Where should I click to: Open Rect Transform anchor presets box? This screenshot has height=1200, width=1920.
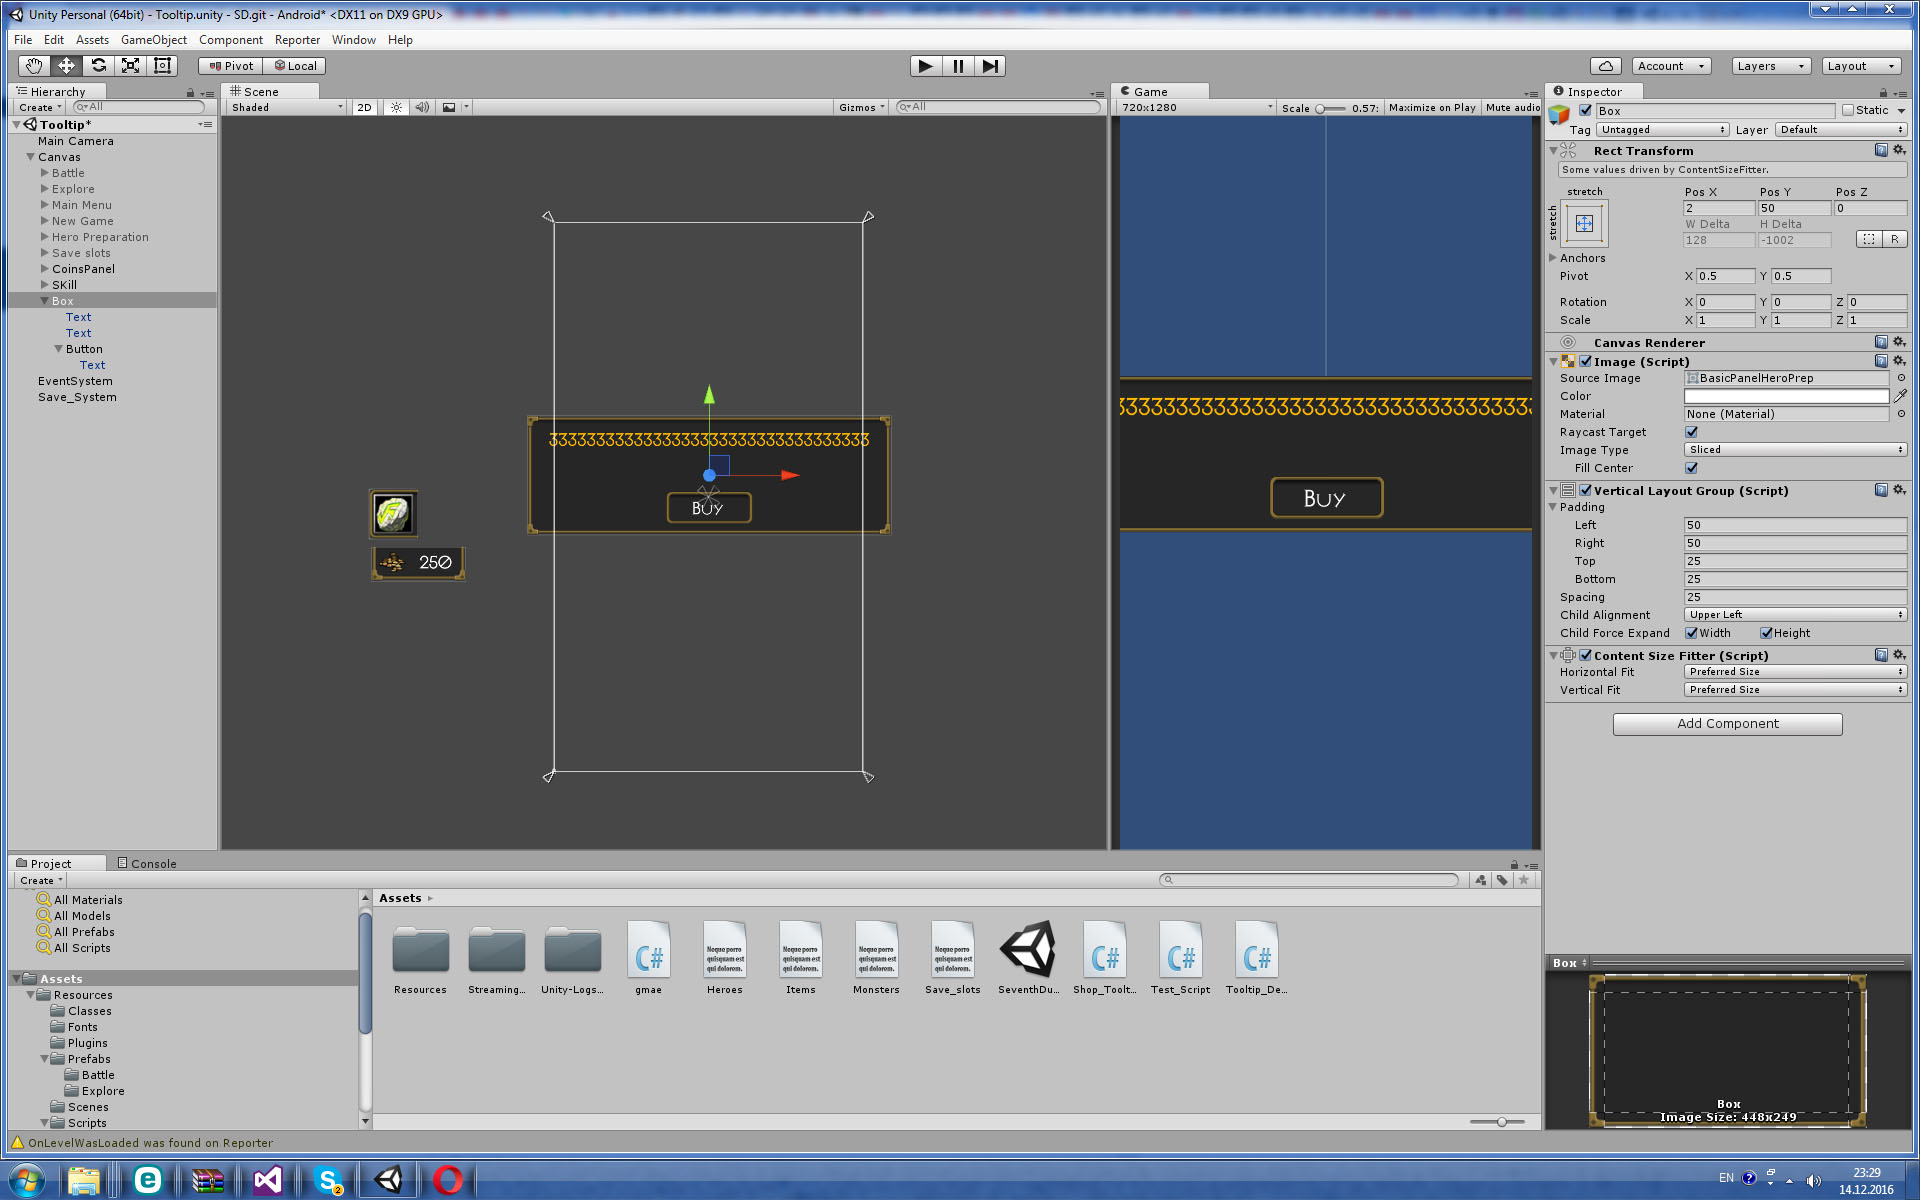pyautogui.click(x=1585, y=224)
